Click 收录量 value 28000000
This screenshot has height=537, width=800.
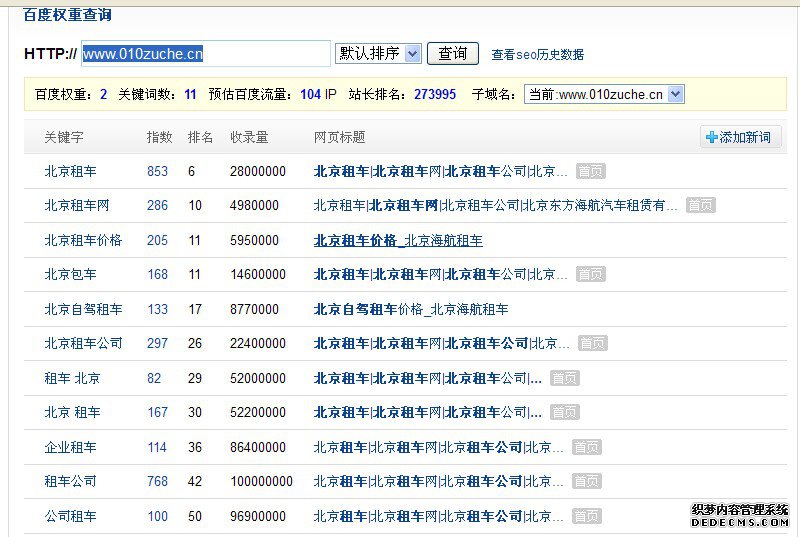258,171
